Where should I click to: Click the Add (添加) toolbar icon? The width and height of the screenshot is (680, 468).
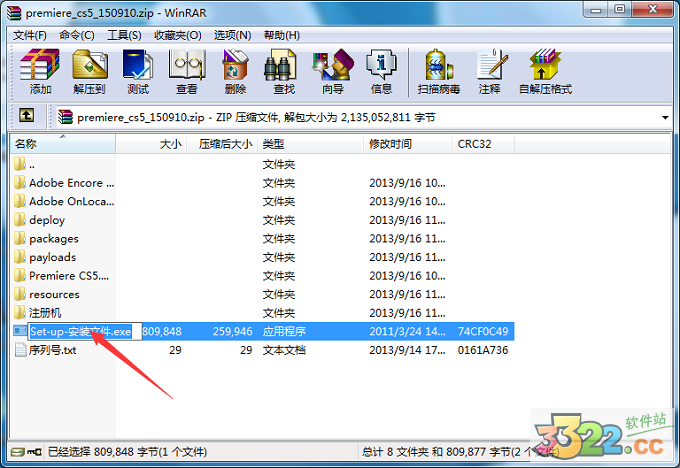40,65
